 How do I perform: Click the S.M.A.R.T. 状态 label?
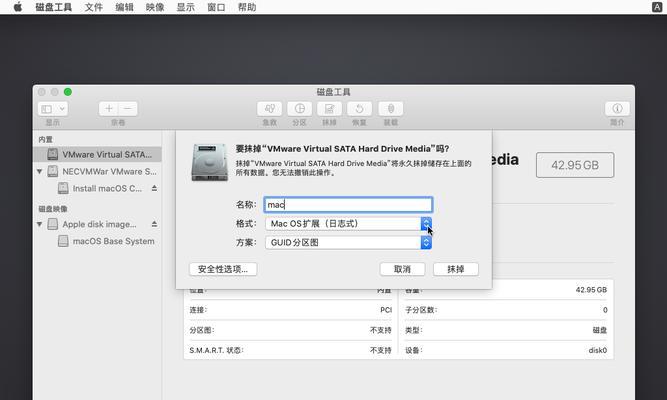[217, 350]
